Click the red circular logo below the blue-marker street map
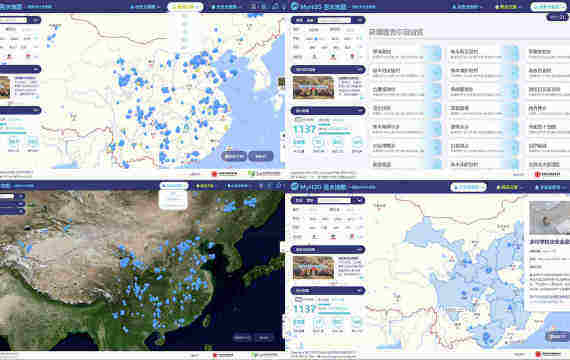Screen dimensions: 570x360 pos(214,174)
